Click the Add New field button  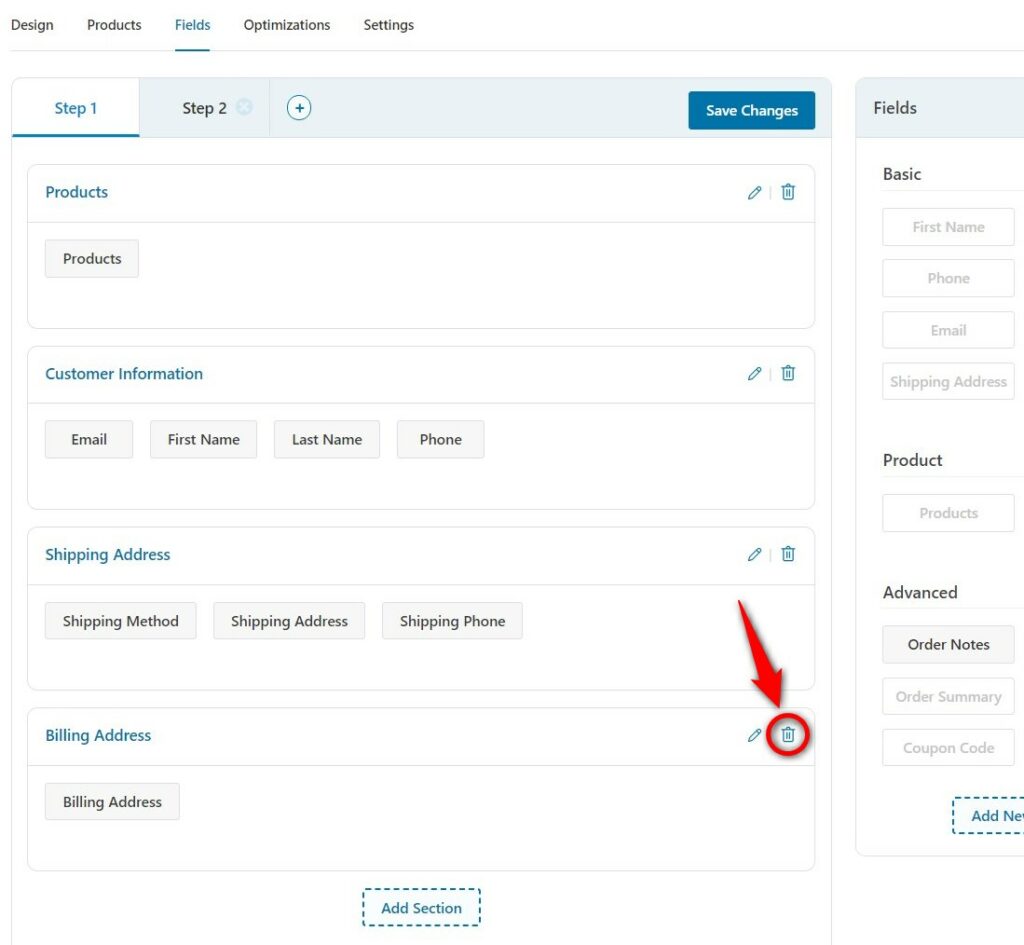pos(988,815)
